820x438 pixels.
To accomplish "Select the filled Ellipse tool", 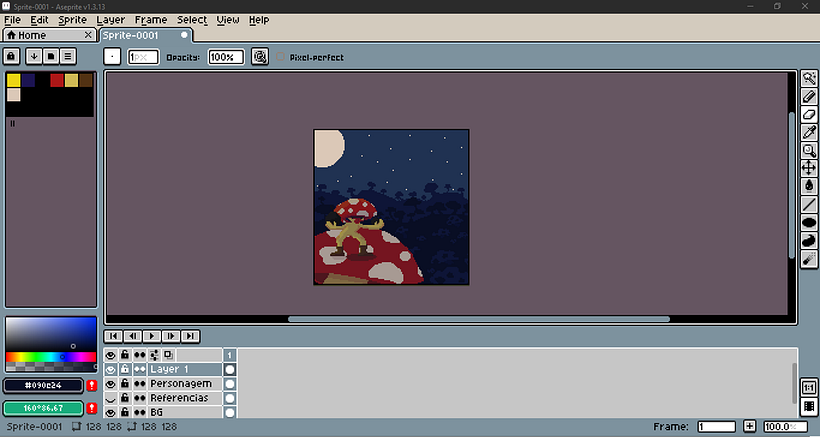I will click(x=809, y=223).
